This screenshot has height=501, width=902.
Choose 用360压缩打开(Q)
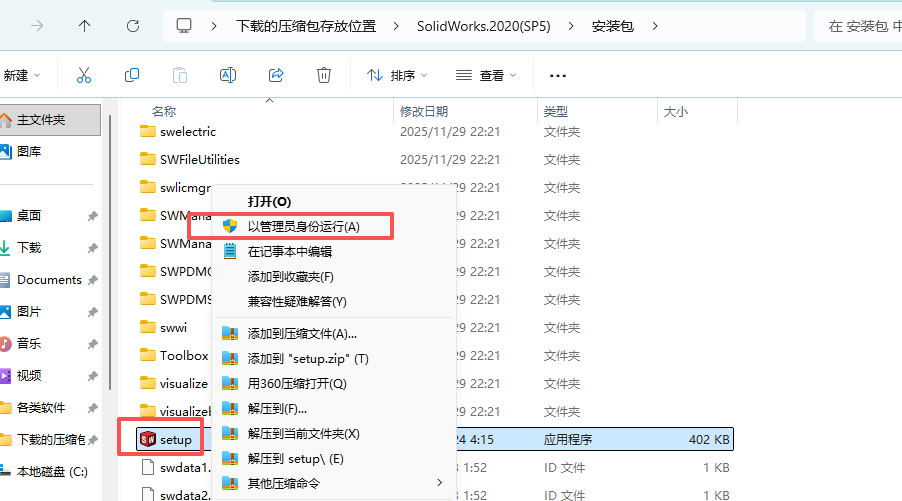tap(297, 384)
